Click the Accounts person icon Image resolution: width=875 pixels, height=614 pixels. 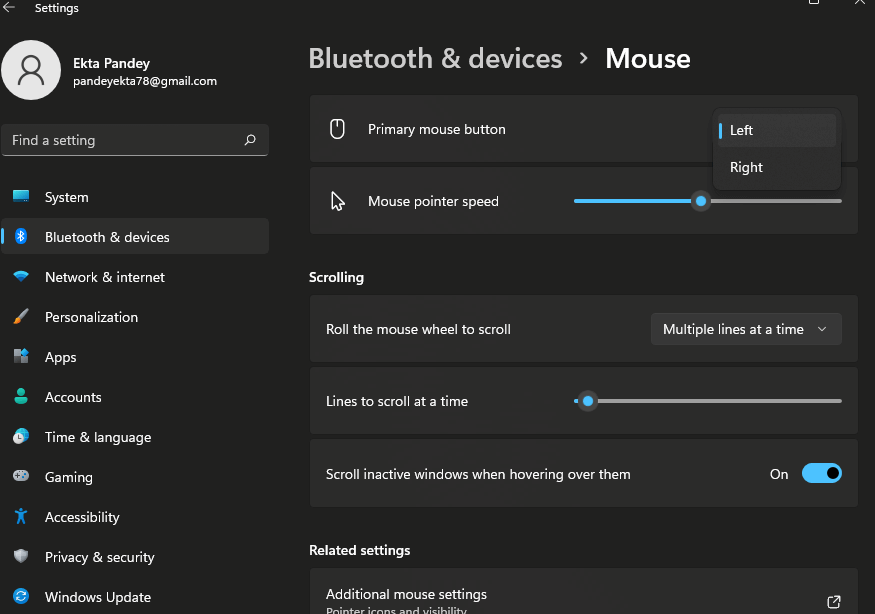pyautogui.click(x=21, y=397)
